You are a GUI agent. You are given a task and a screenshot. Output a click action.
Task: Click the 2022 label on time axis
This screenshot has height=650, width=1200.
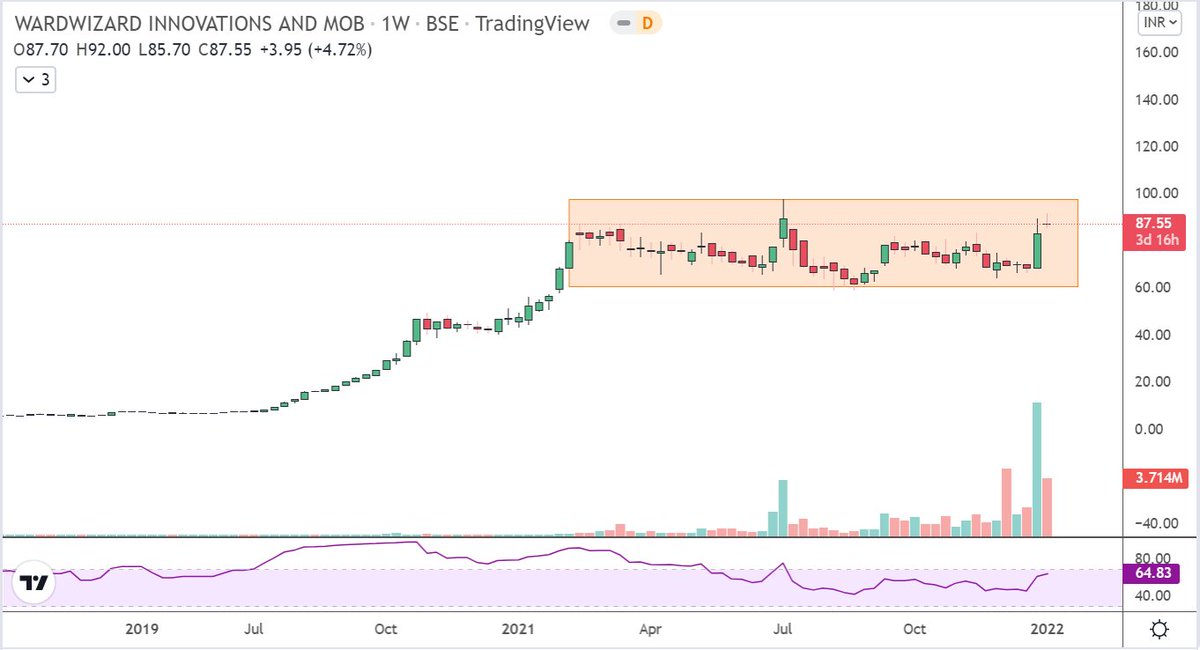click(x=1046, y=630)
